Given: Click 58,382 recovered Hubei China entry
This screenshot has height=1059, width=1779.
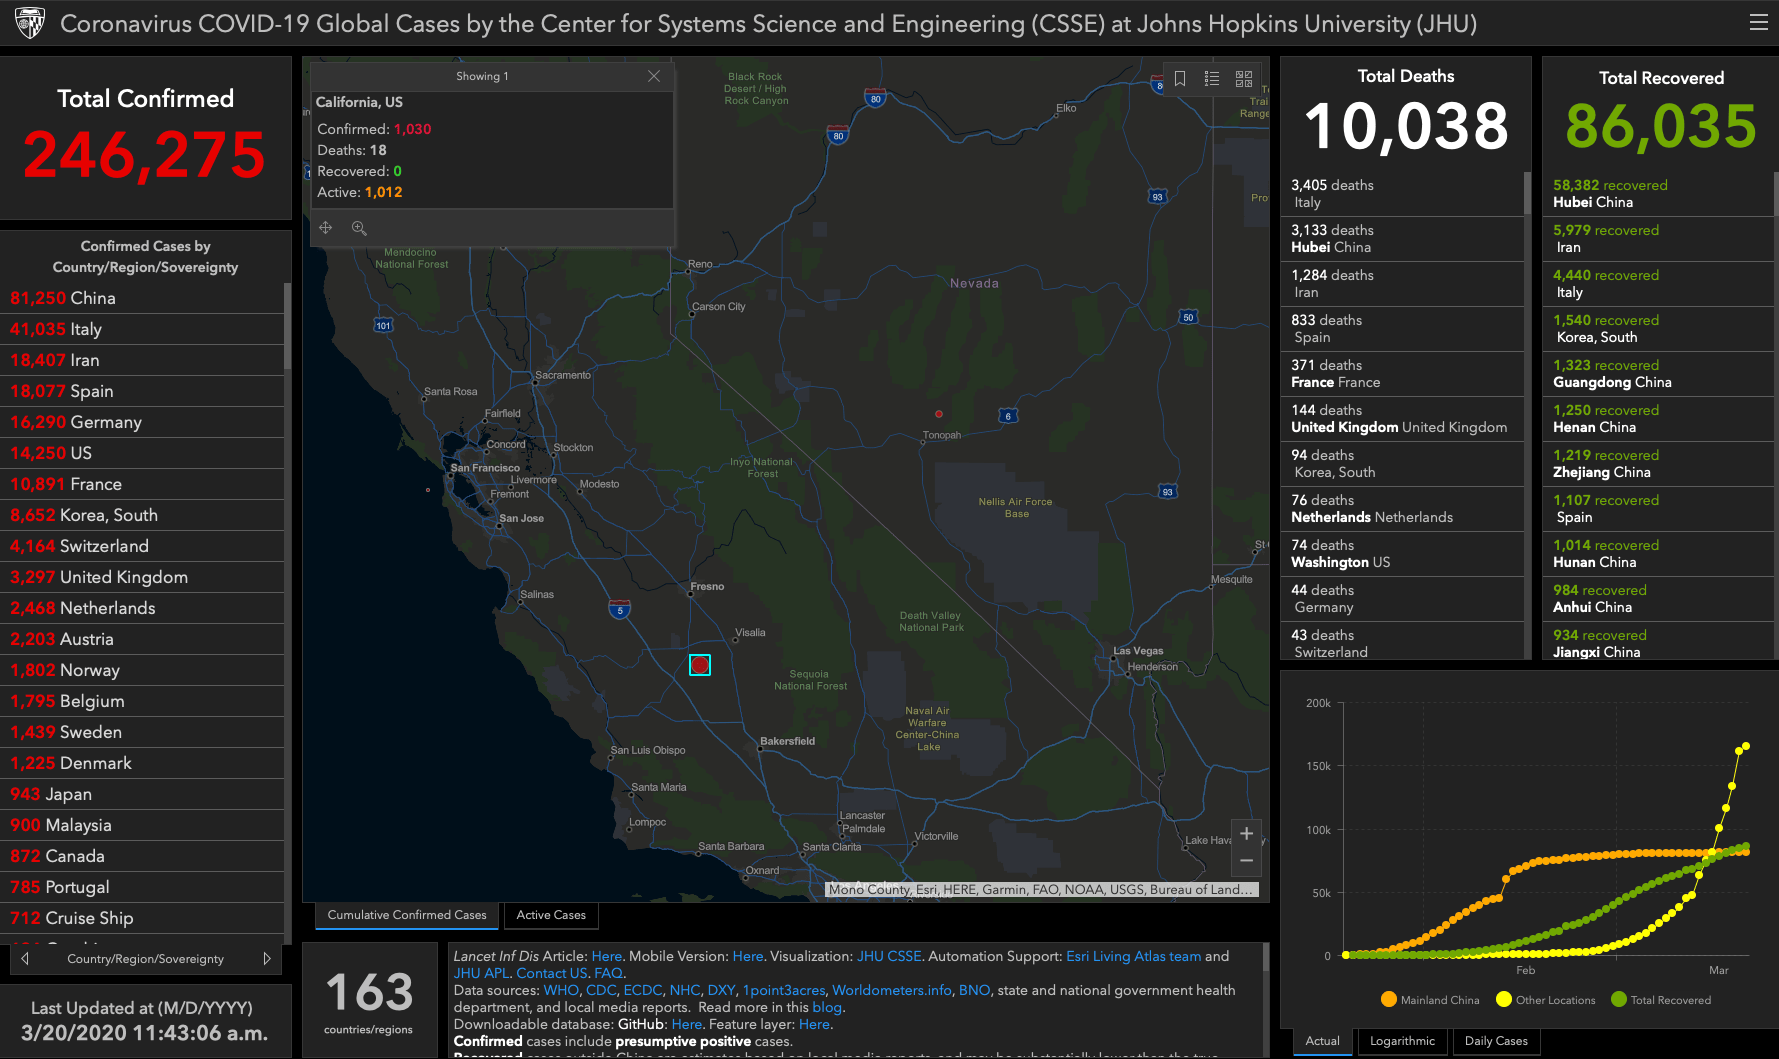Looking at the screenshot, I should coord(1659,194).
